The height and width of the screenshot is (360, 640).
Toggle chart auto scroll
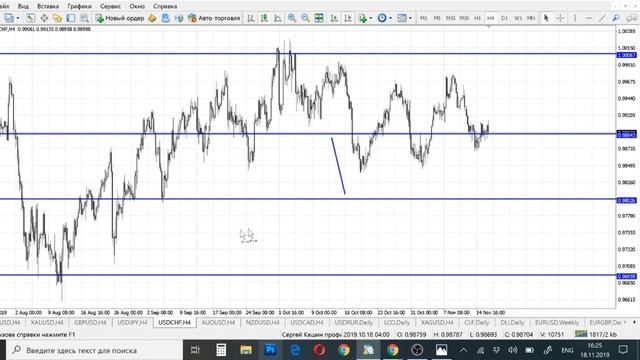point(334,18)
